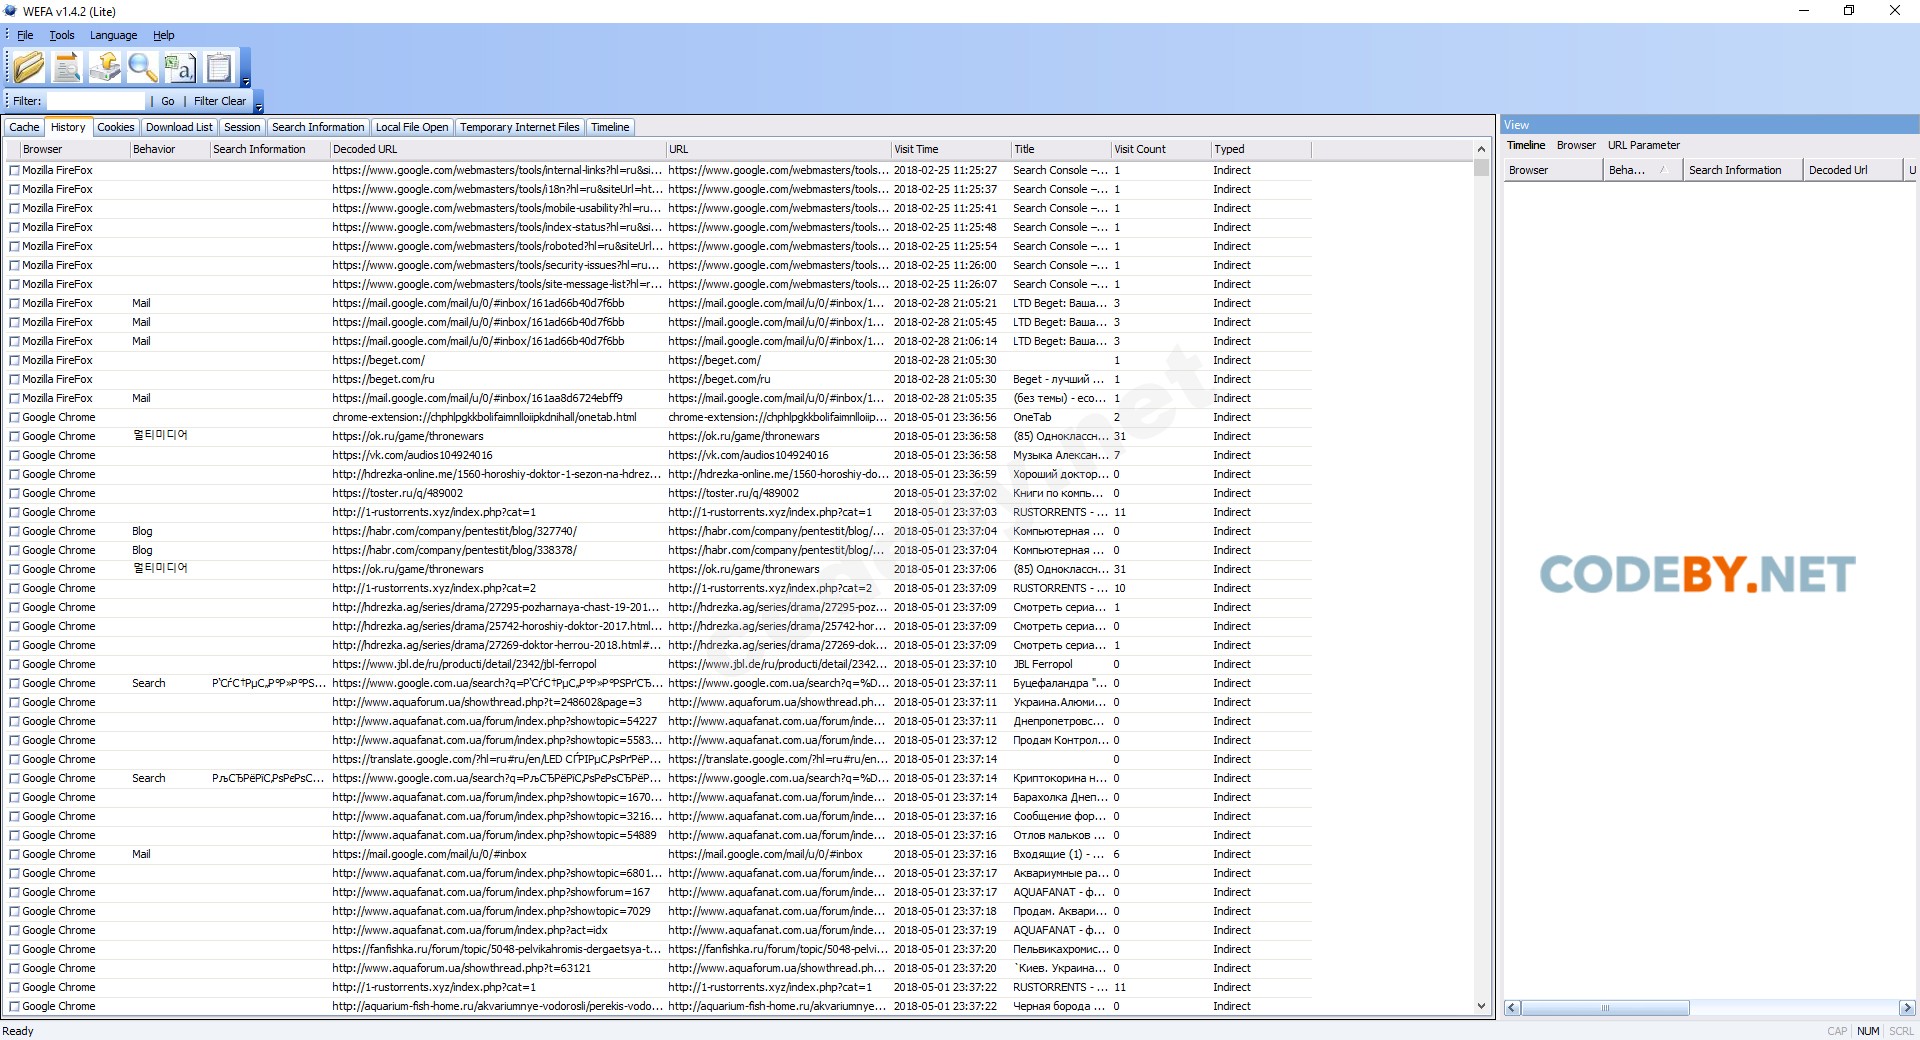Switch to the Session tab

click(x=242, y=127)
